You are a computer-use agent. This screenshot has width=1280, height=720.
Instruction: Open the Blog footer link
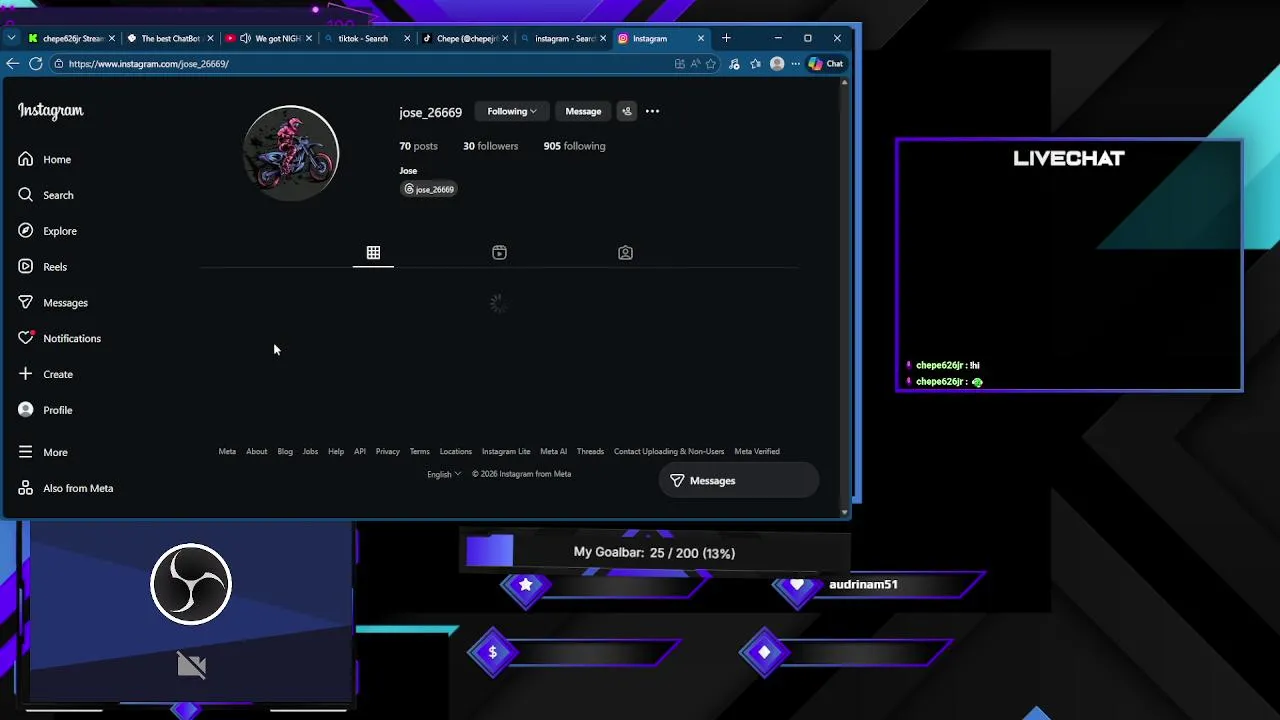(x=285, y=451)
